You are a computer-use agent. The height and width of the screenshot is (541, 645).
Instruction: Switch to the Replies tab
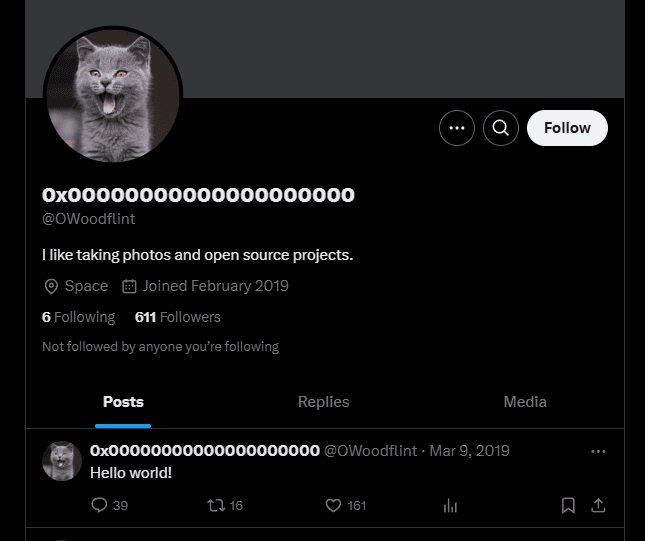click(323, 402)
